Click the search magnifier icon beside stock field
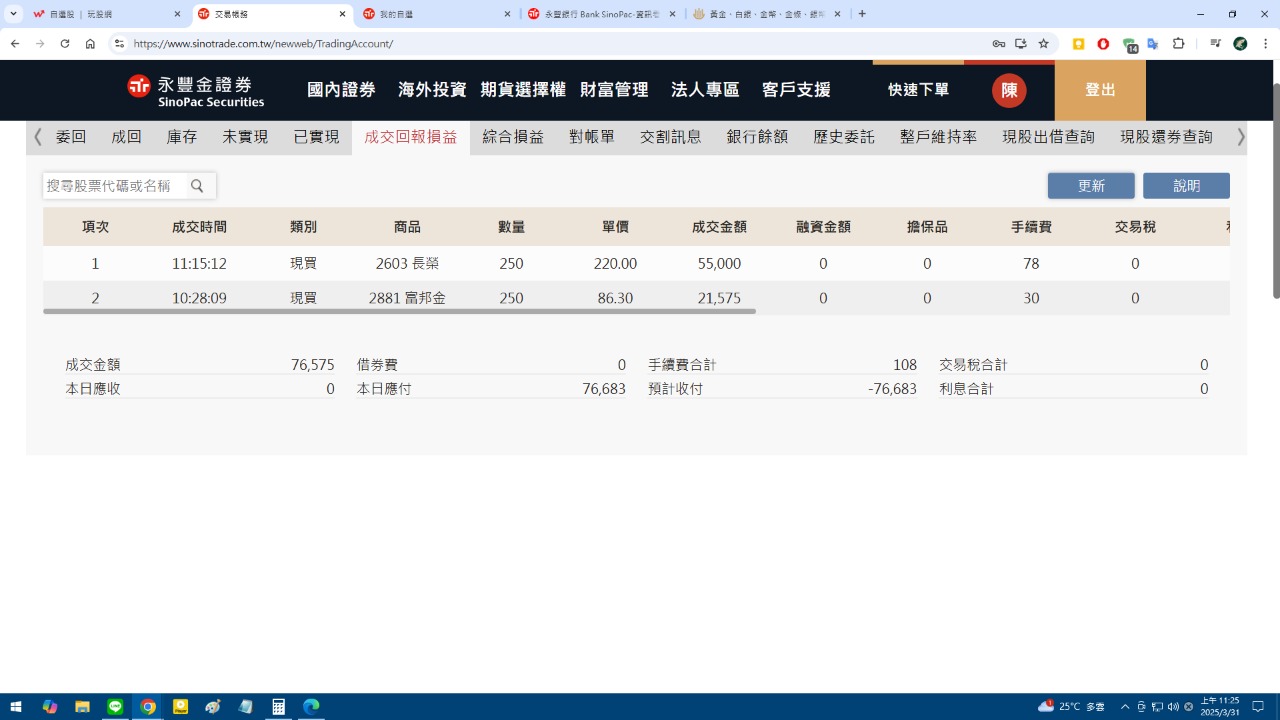 point(197,186)
